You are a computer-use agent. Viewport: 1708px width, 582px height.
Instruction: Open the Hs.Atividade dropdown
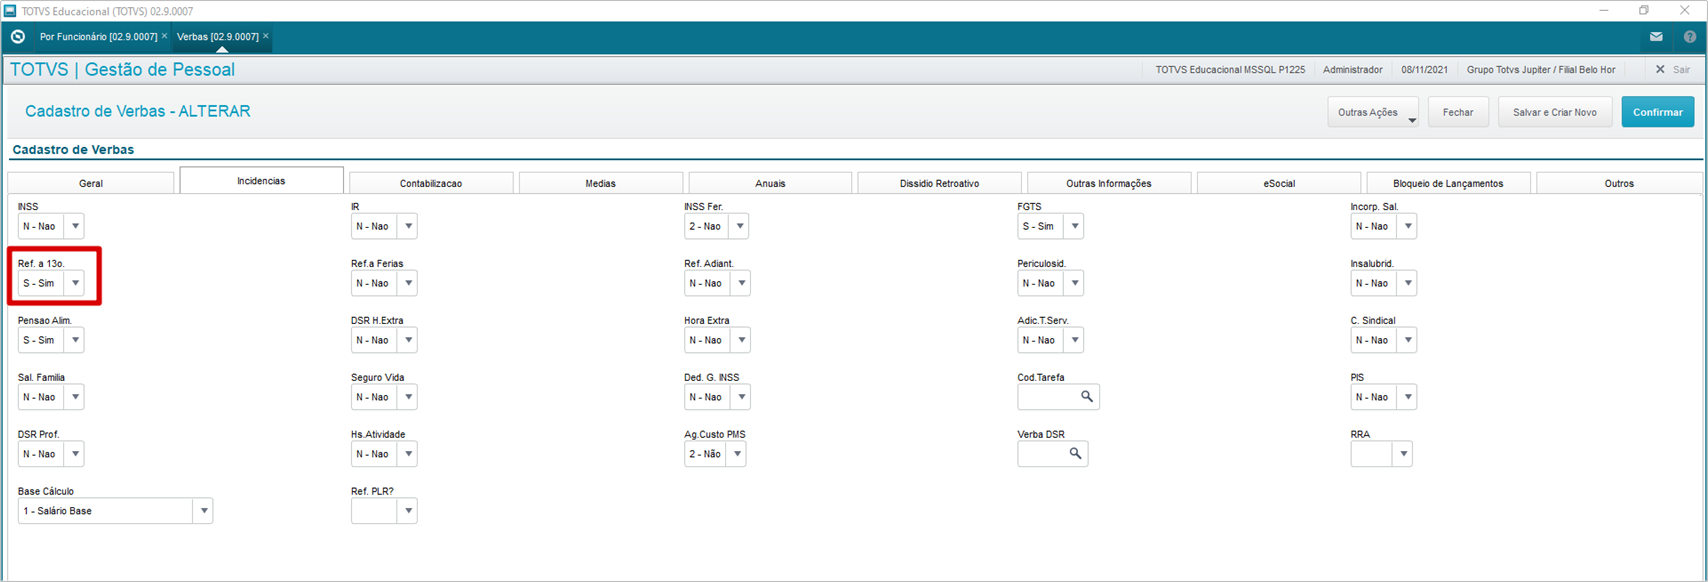[384, 454]
